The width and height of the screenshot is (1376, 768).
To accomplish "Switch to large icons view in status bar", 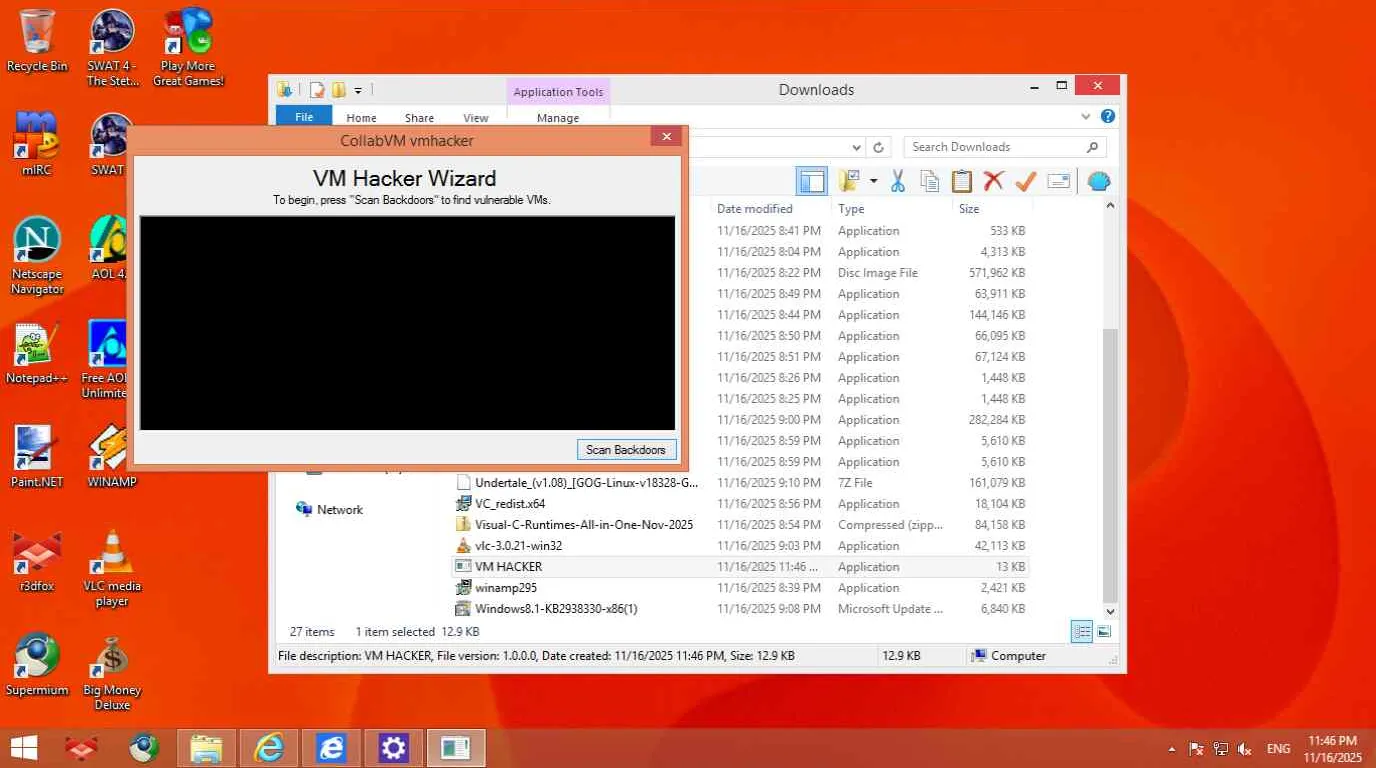I will [1104, 631].
